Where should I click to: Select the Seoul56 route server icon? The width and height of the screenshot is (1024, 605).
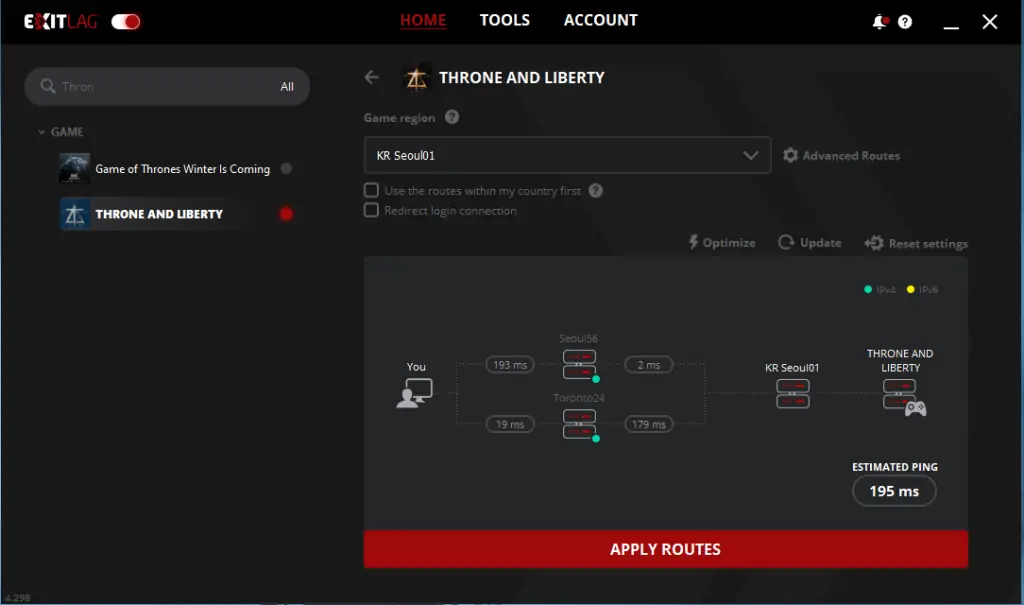579,365
